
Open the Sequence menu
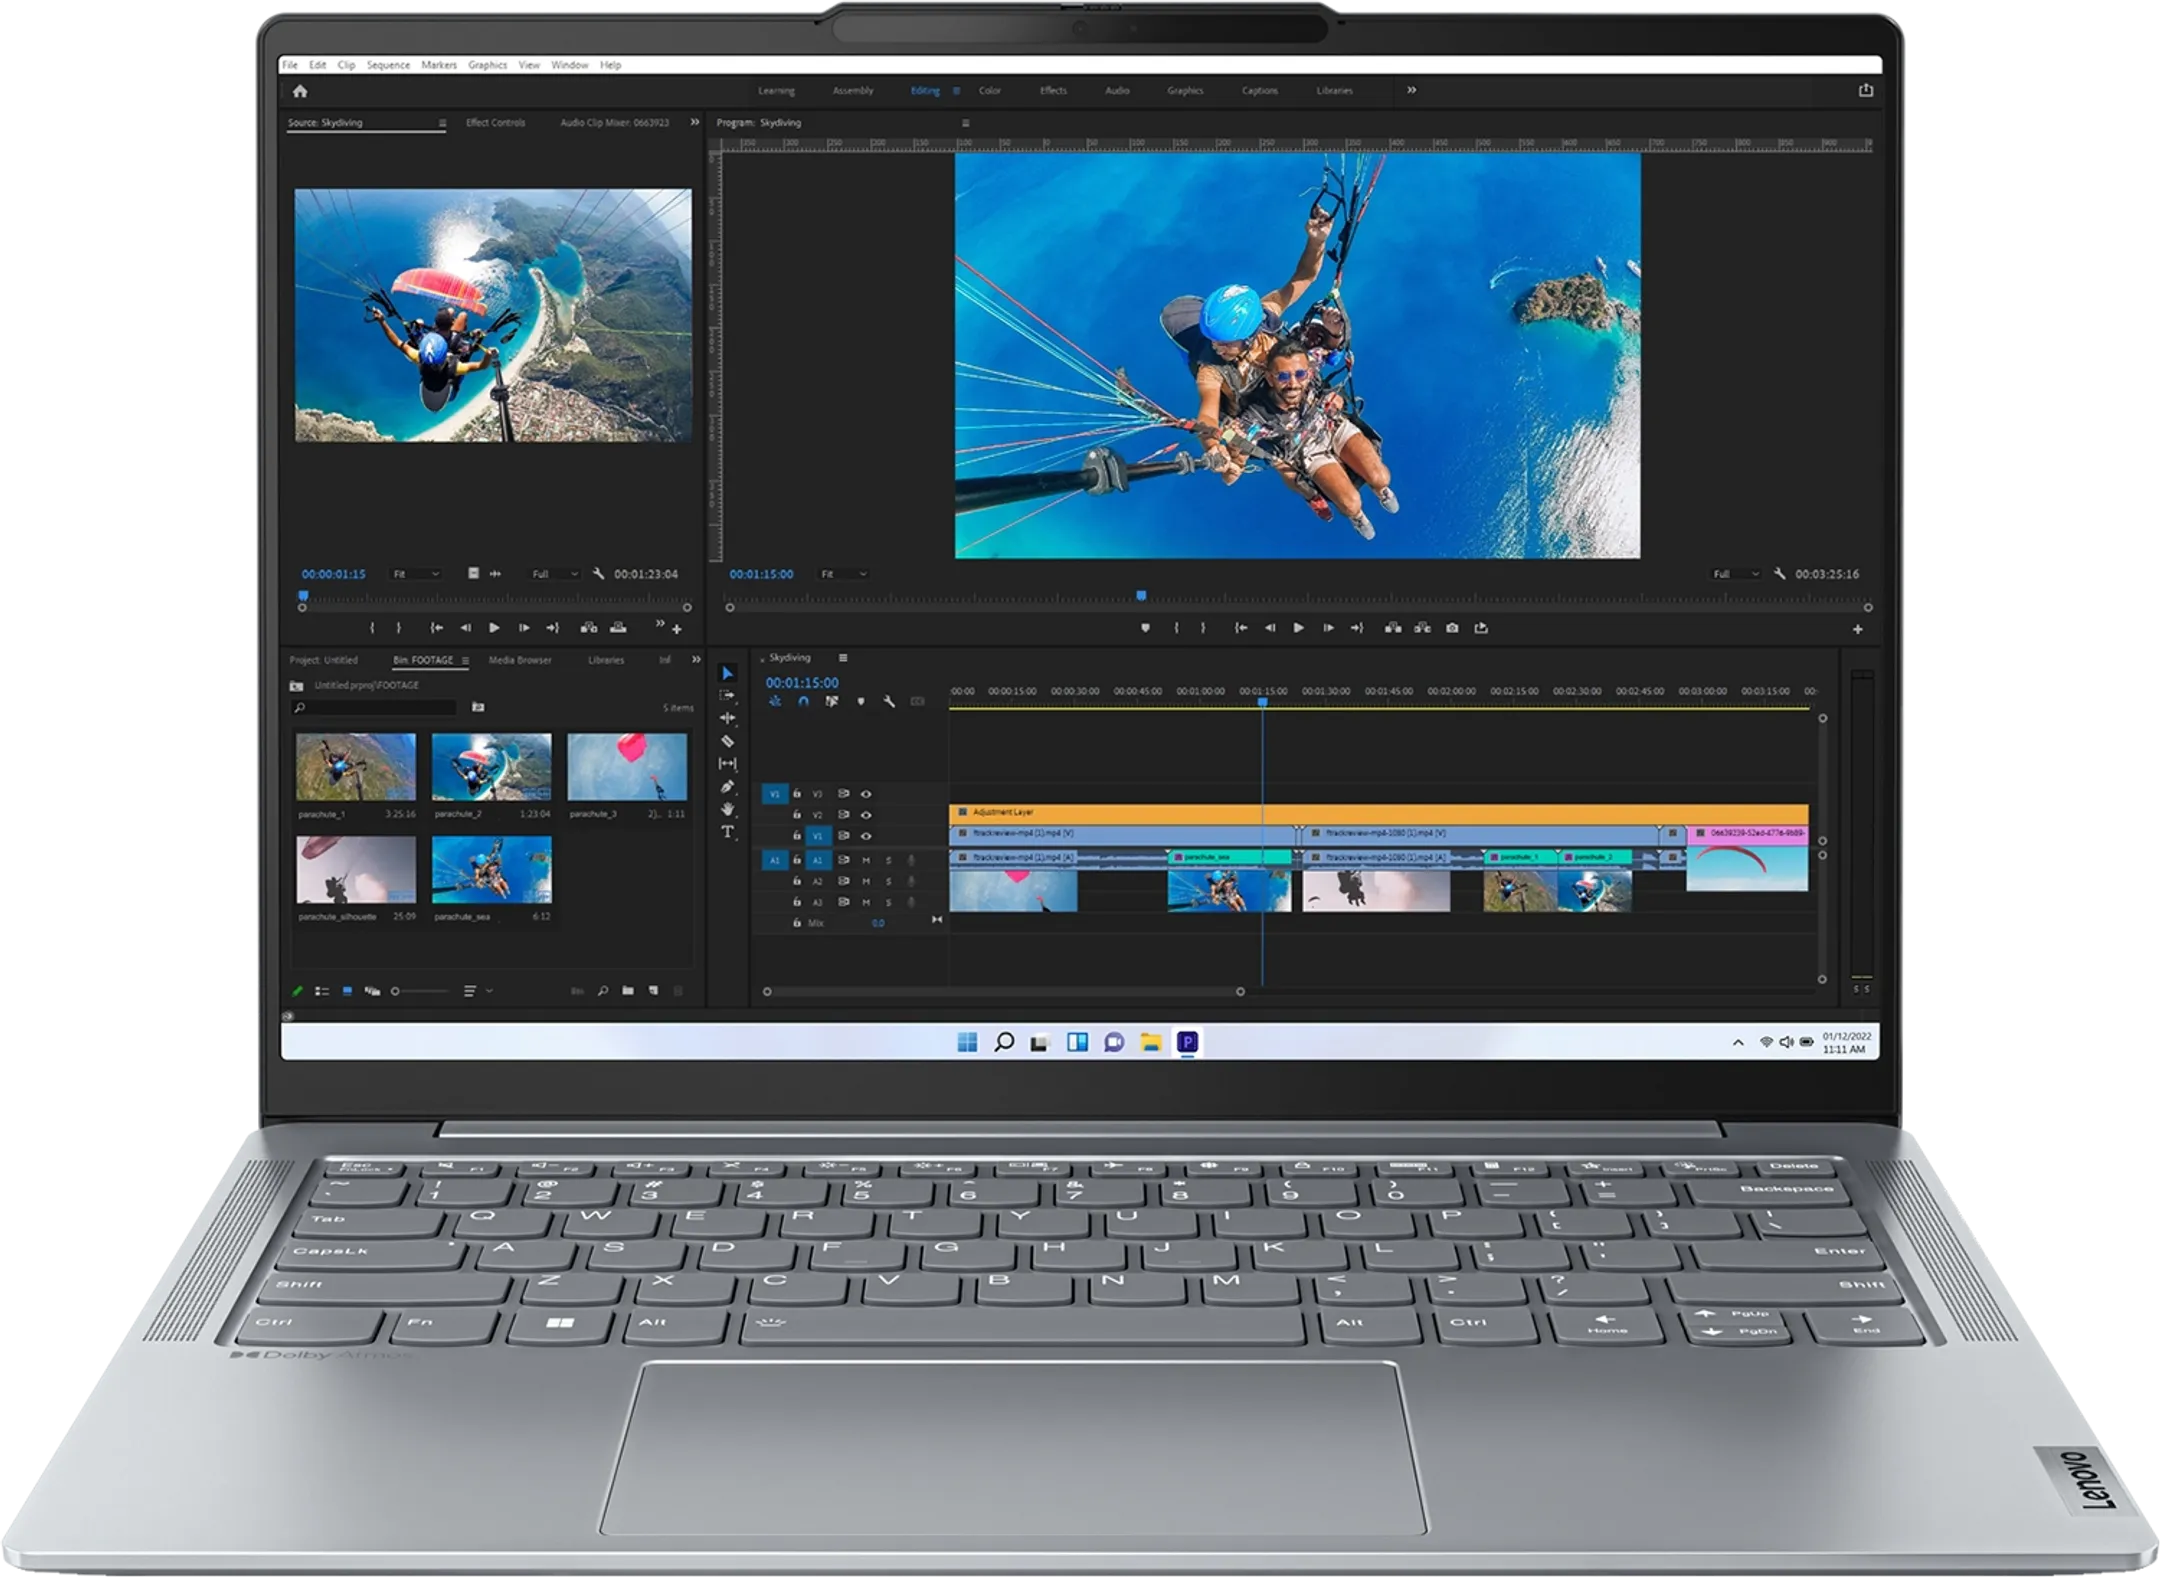coord(388,65)
